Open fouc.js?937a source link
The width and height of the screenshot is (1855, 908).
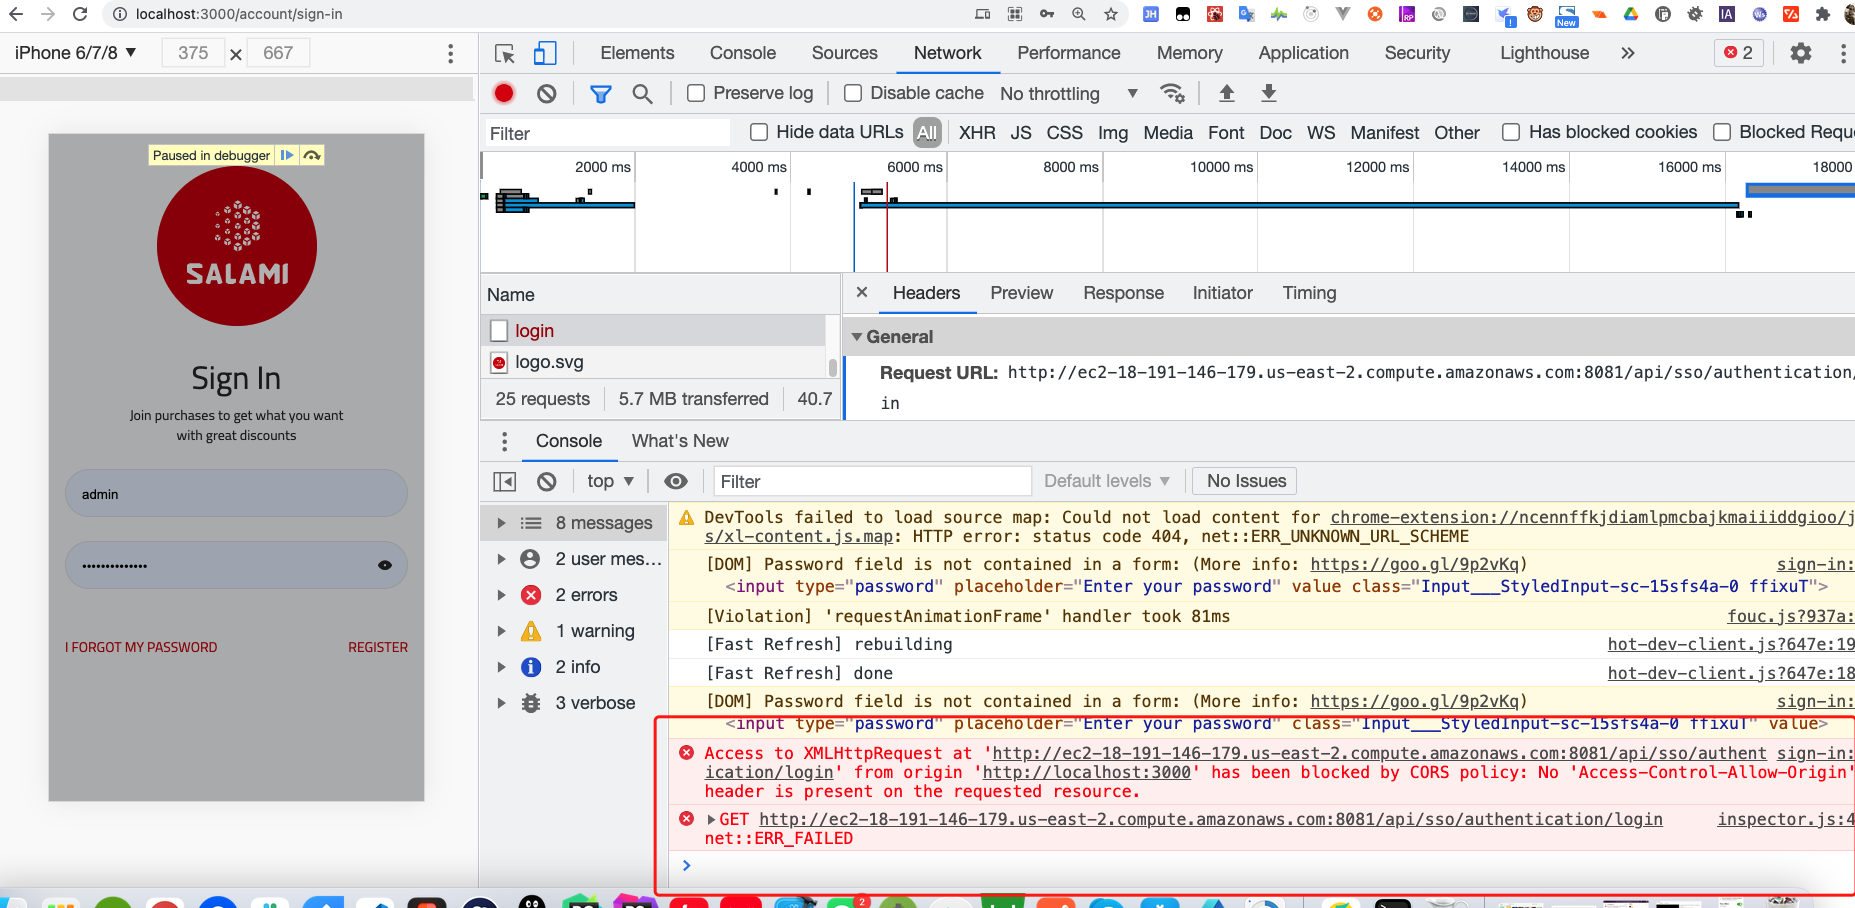[x=1790, y=616]
